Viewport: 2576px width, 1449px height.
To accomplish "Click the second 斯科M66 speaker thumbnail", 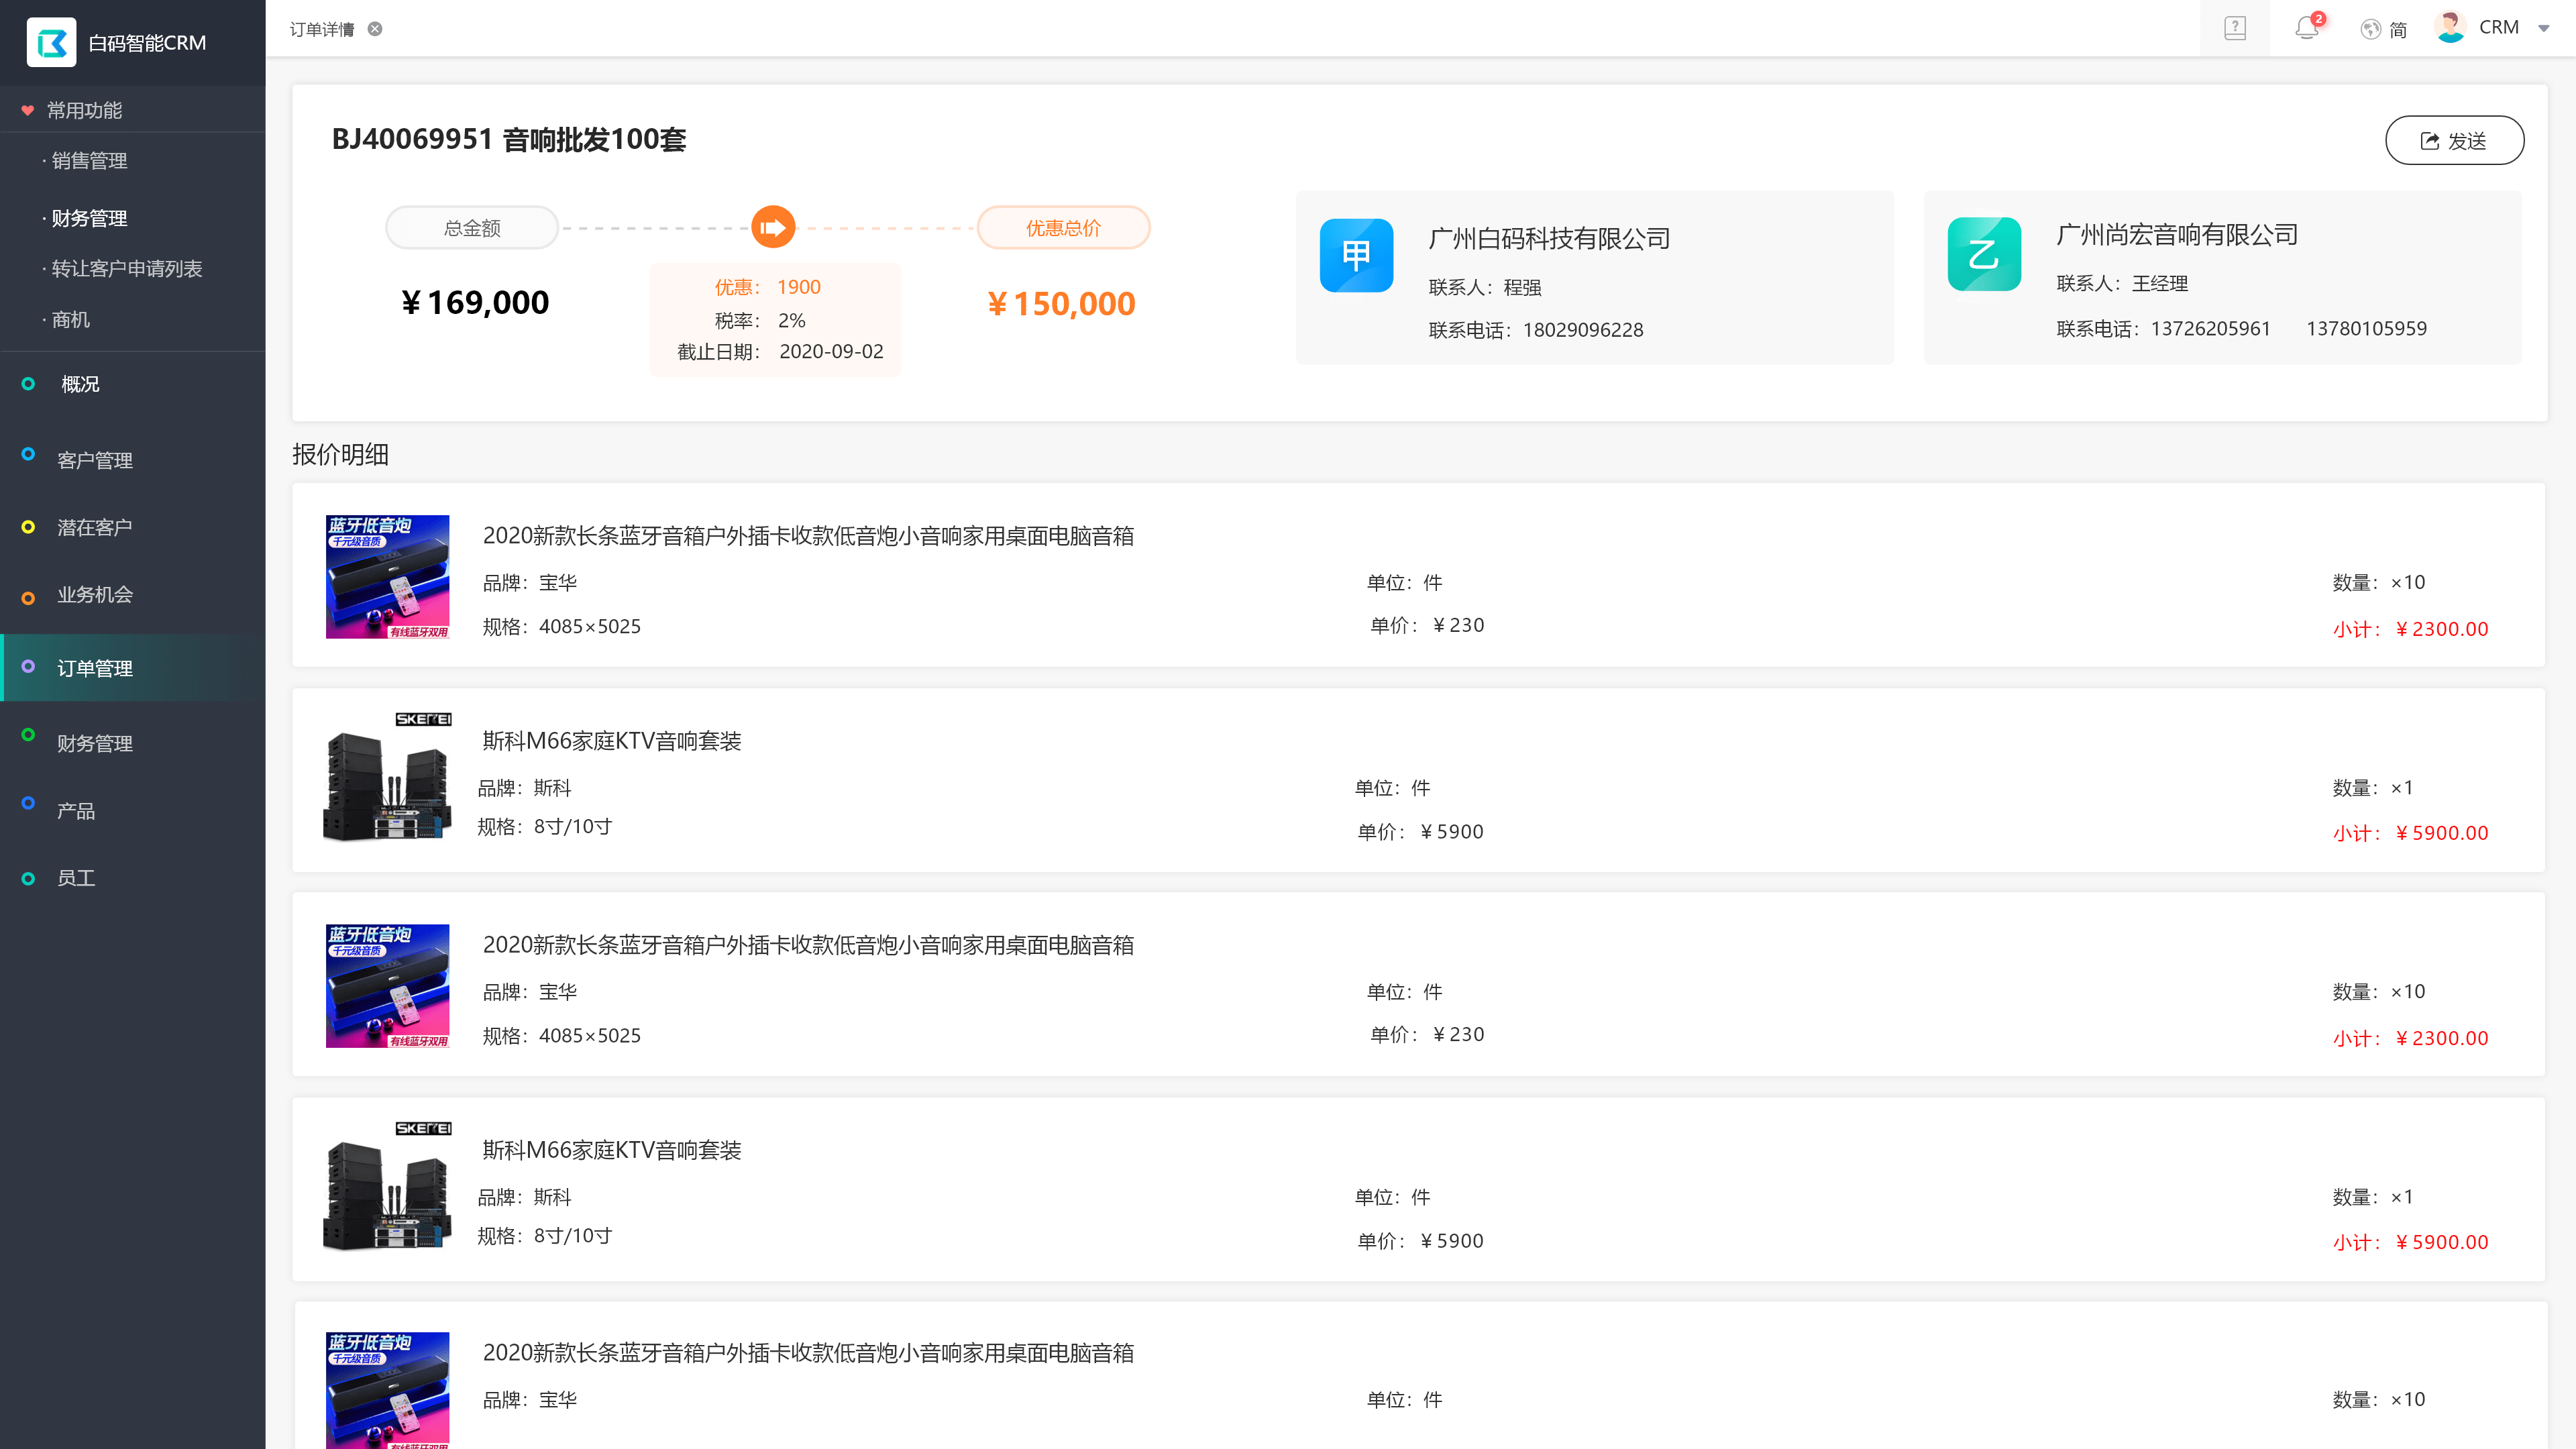I will 388,1187.
